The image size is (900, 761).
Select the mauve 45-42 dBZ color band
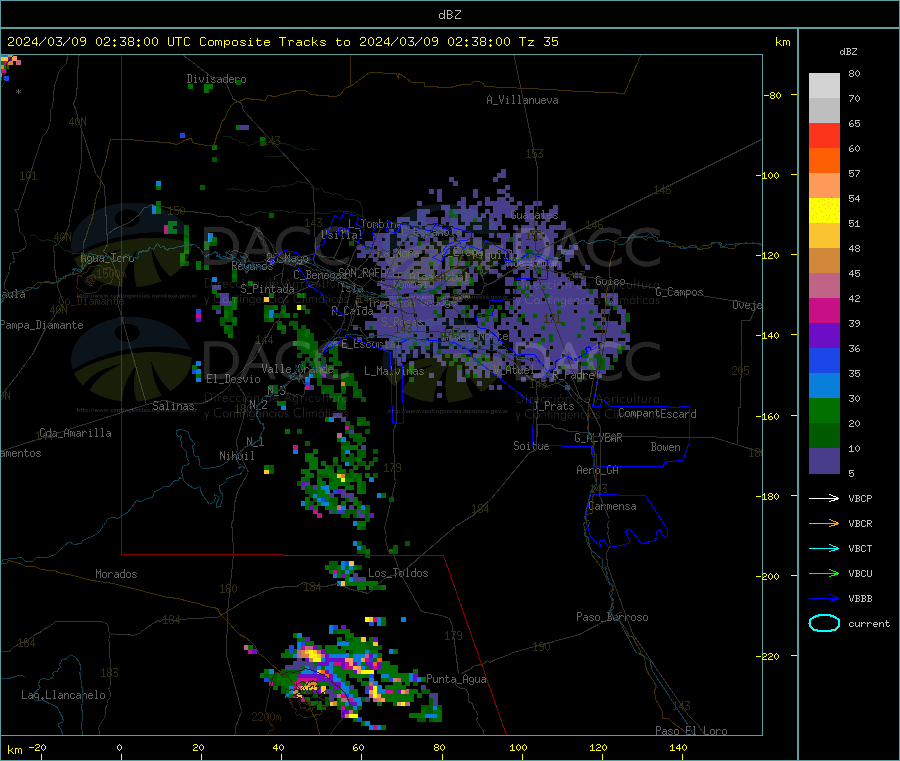pos(824,285)
